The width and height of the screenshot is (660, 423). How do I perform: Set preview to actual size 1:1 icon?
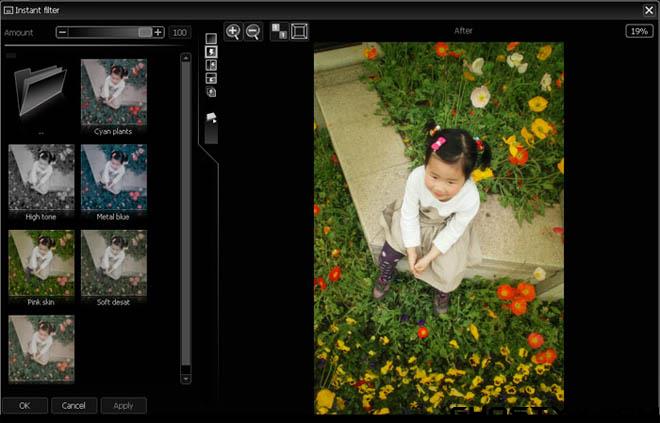click(279, 32)
